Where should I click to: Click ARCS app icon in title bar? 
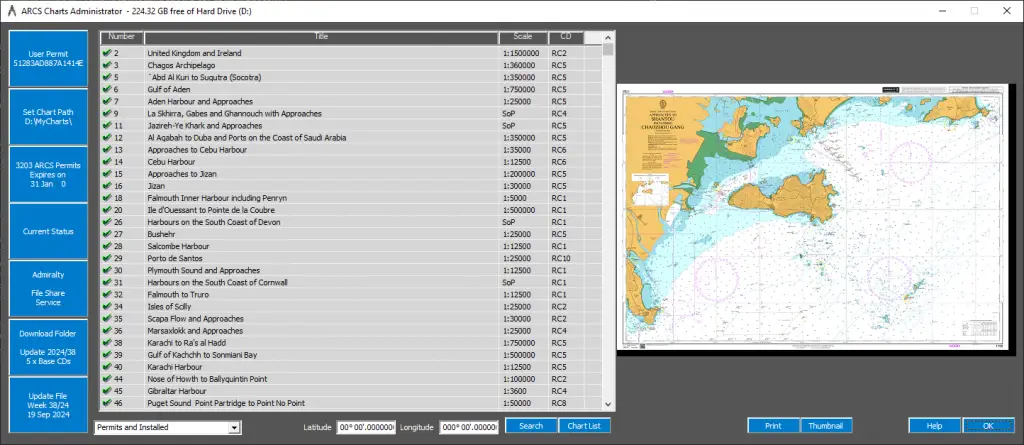(x=10, y=10)
